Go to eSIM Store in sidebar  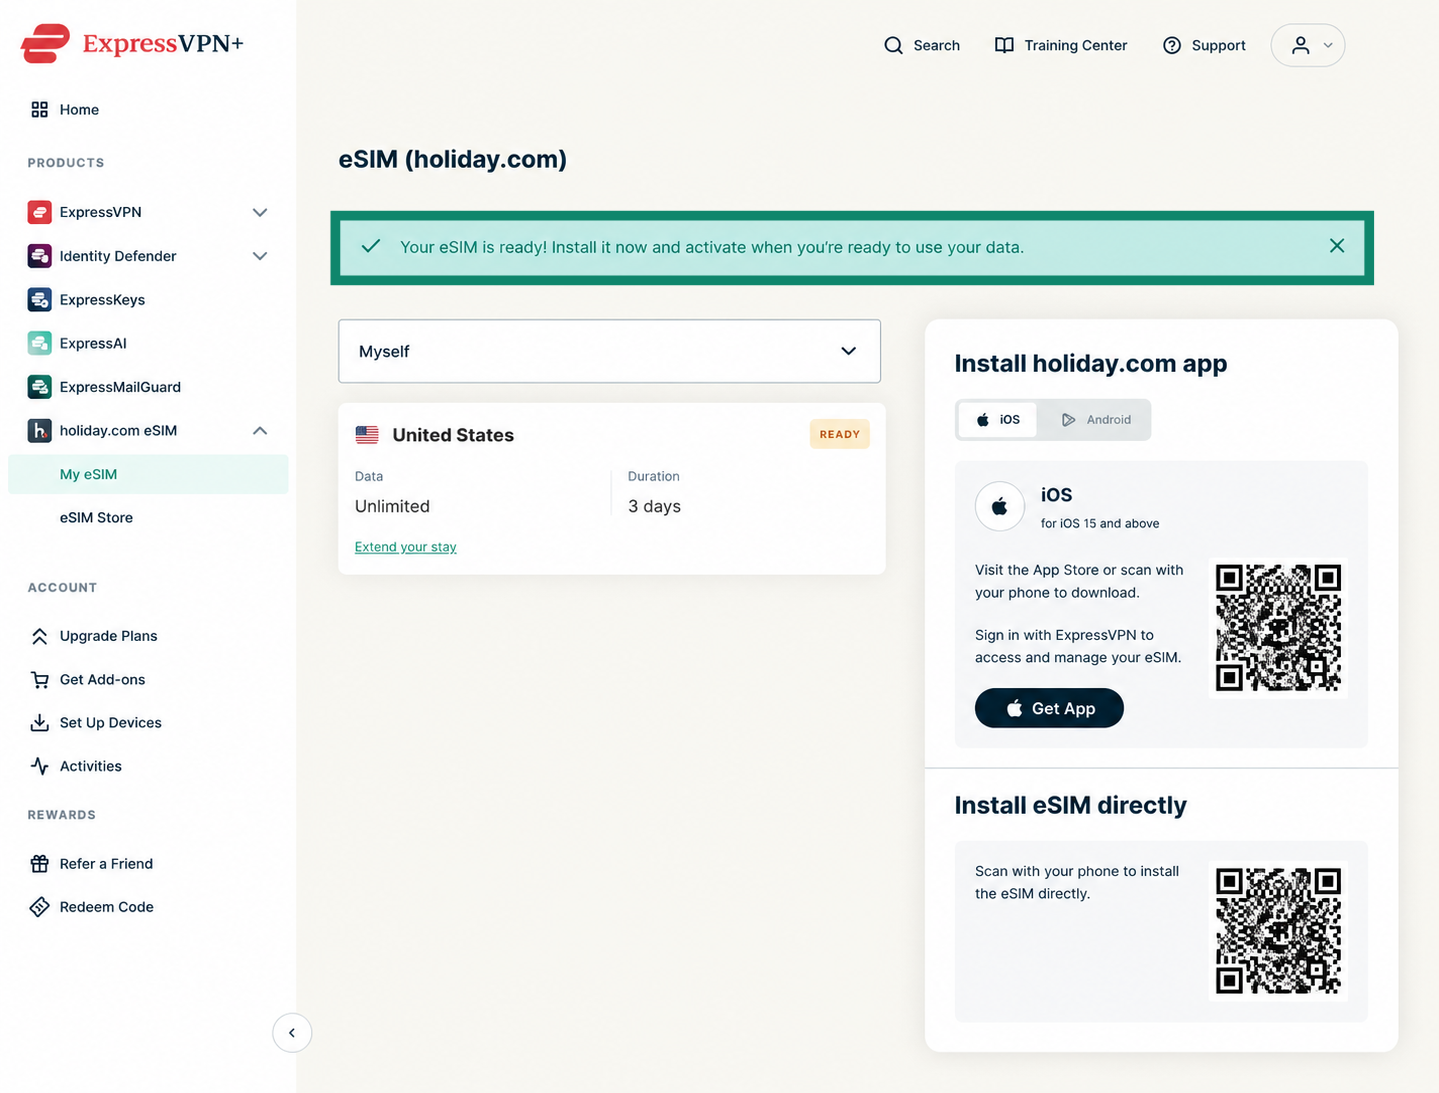(x=96, y=518)
